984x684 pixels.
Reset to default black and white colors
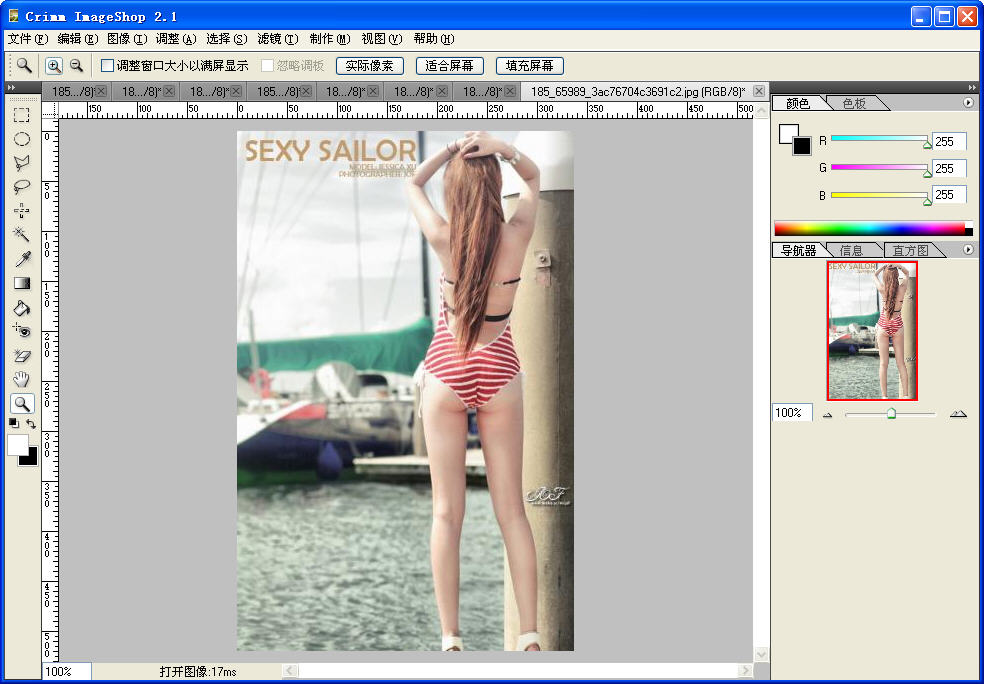(14, 424)
